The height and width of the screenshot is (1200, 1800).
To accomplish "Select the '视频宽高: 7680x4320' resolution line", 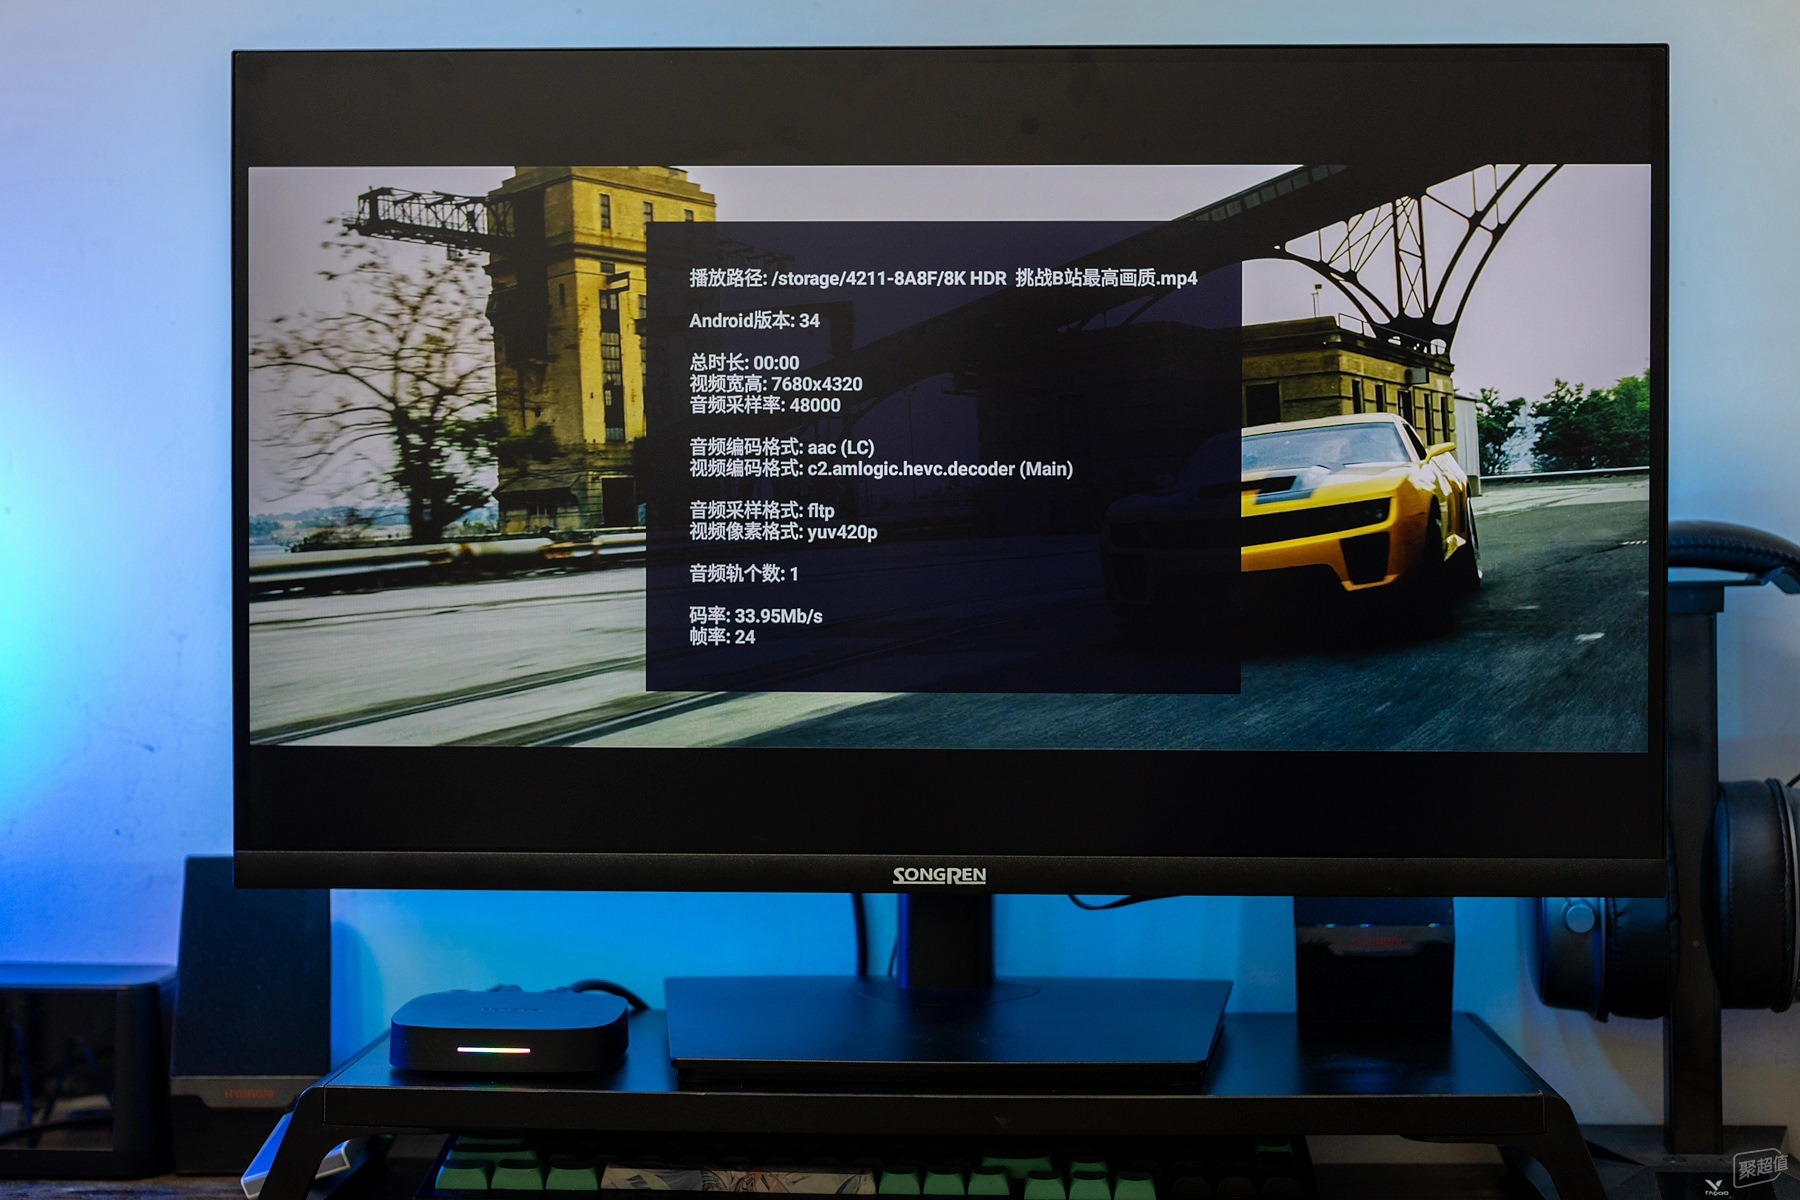I will 775,384.
